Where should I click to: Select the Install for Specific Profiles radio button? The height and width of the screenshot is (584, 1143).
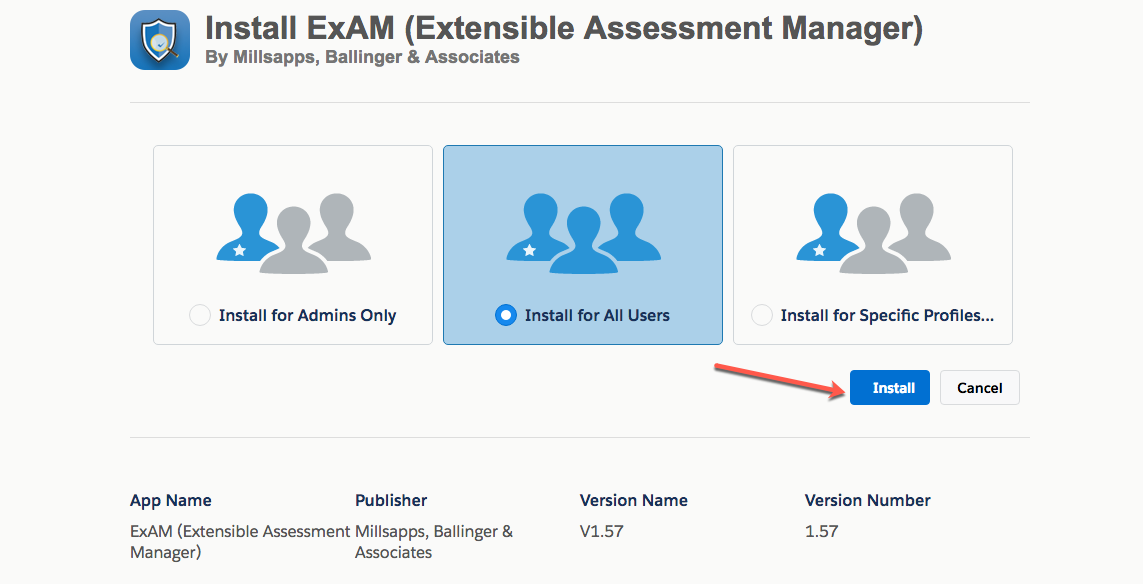762,315
